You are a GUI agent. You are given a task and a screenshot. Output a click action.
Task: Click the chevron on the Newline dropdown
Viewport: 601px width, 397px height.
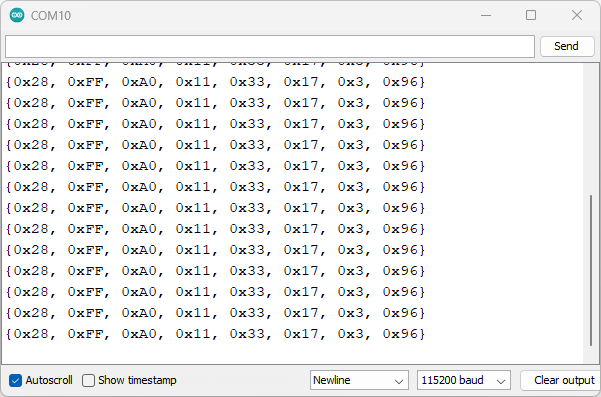point(399,382)
